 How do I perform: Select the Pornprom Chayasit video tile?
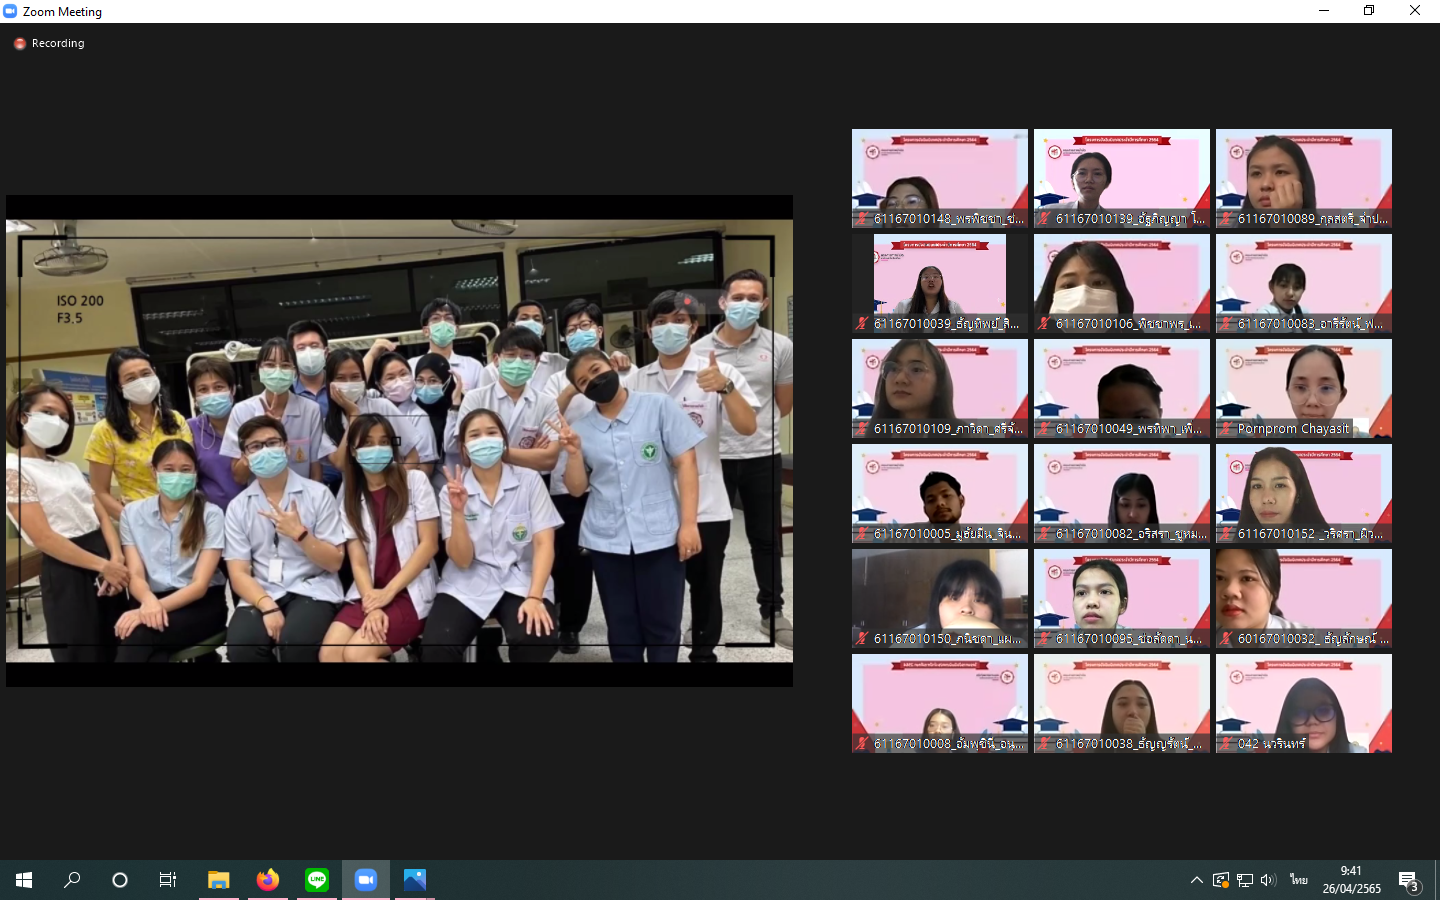coord(1303,388)
